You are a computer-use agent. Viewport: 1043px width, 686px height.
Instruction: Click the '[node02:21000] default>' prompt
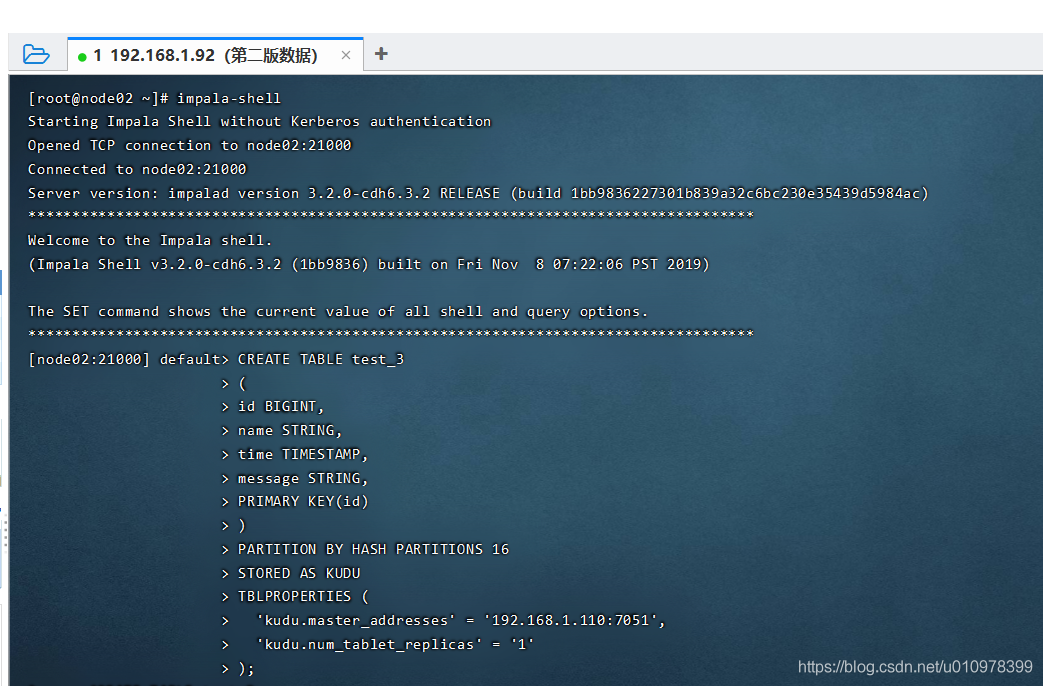tap(128, 359)
